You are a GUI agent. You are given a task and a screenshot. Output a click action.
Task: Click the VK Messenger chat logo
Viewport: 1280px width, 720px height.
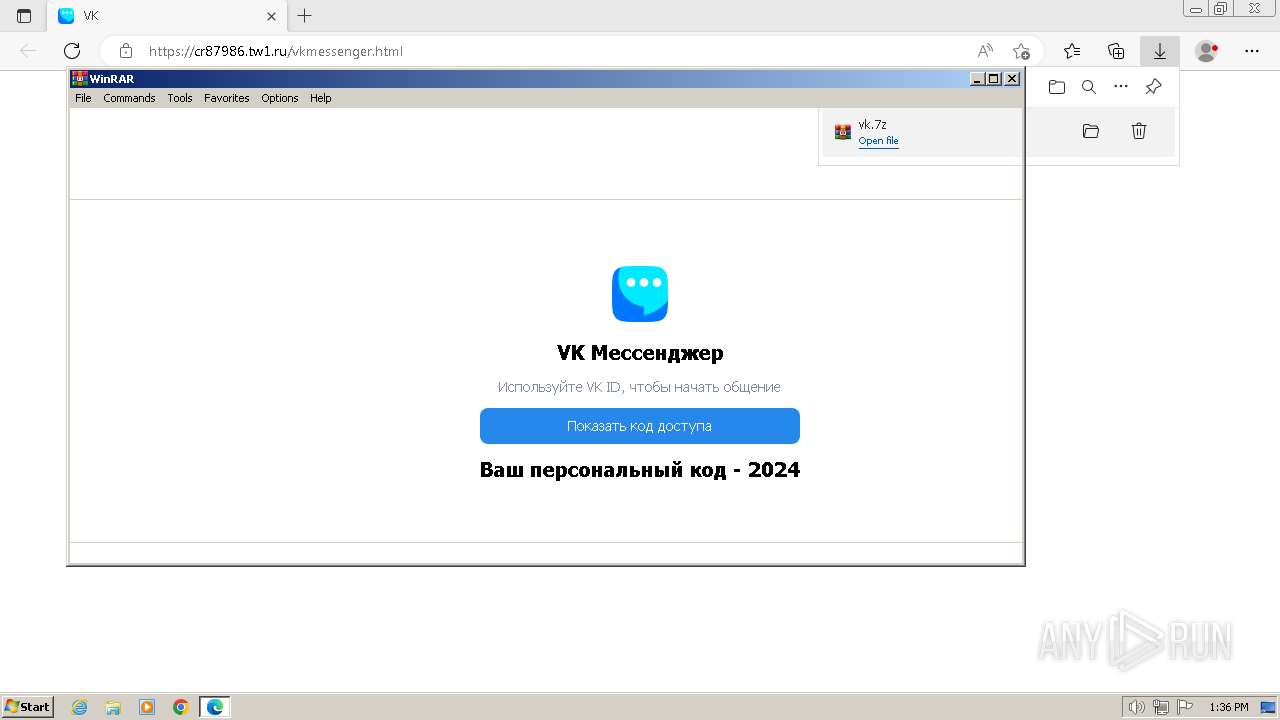tap(640, 294)
